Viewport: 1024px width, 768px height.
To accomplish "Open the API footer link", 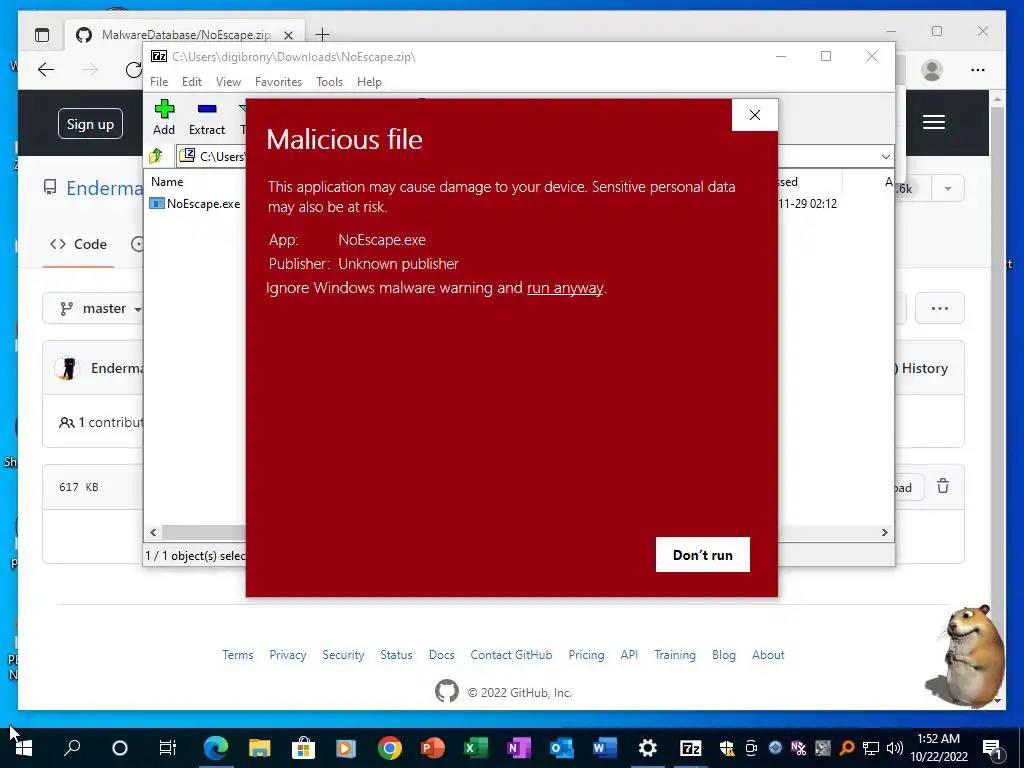I will 629,655.
